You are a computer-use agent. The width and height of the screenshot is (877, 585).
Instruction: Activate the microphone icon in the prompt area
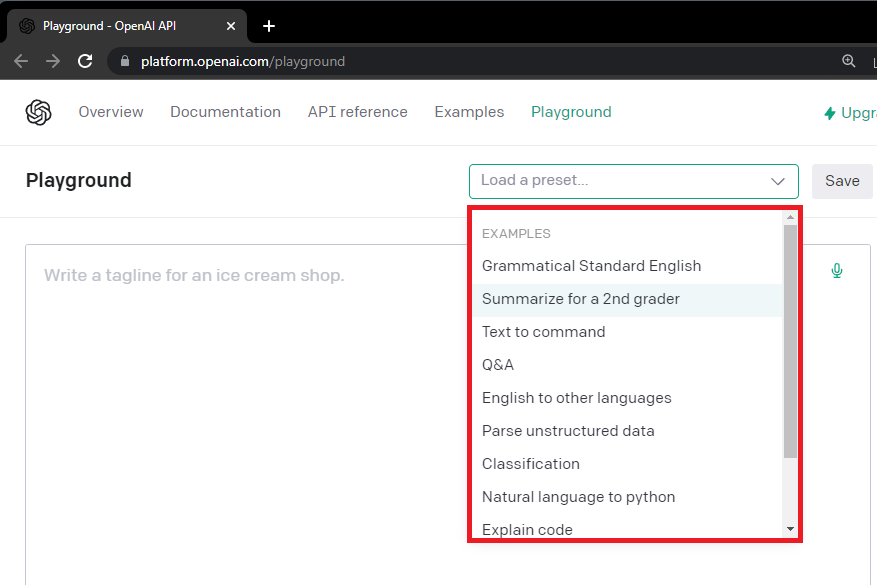tap(837, 270)
